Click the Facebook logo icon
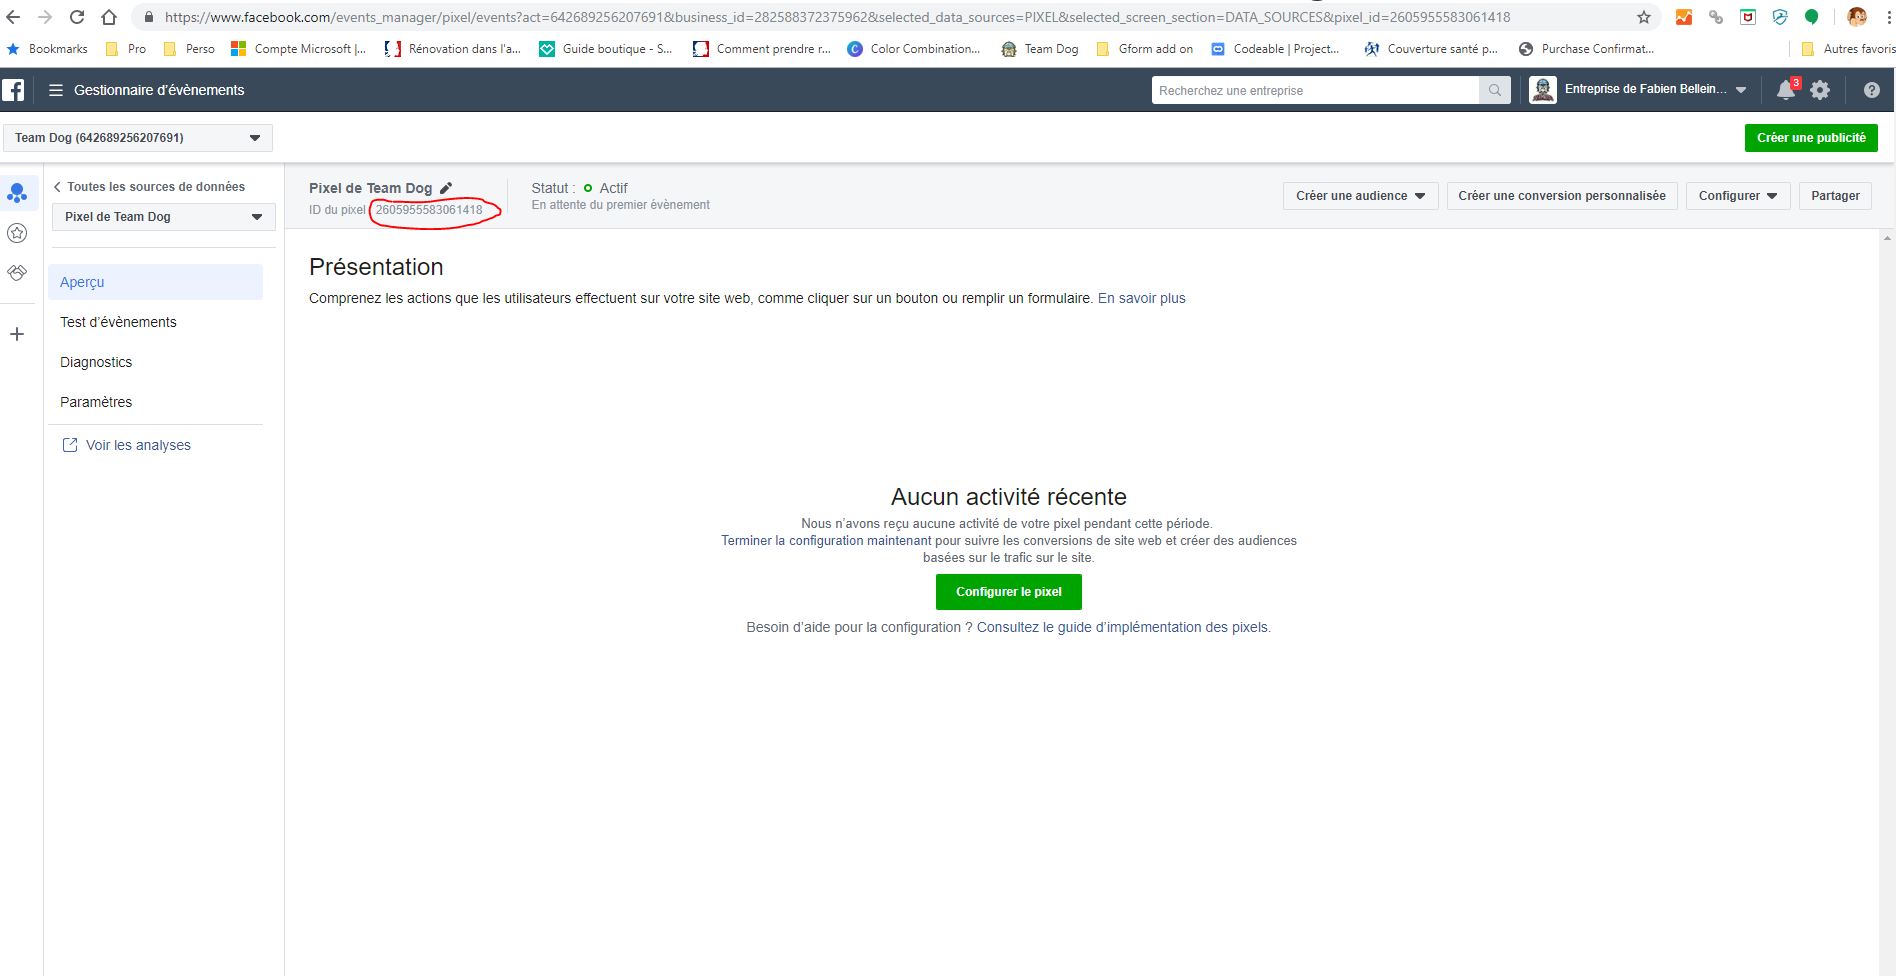This screenshot has height=976, width=1896. [13, 90]
